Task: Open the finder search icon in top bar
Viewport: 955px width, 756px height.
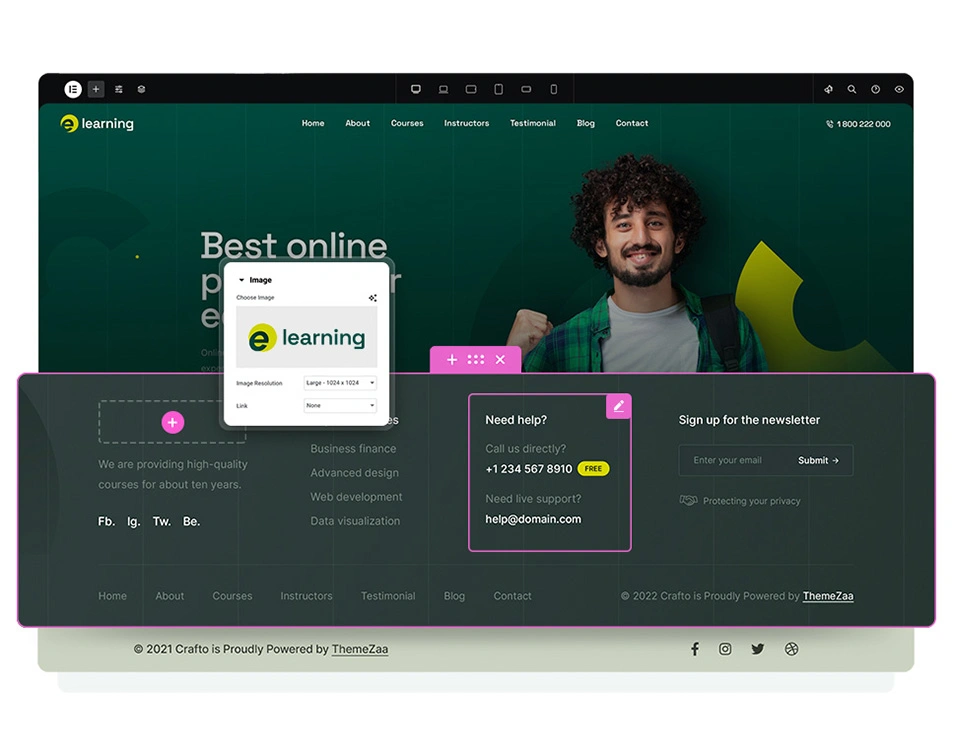Action: (852, 89)
